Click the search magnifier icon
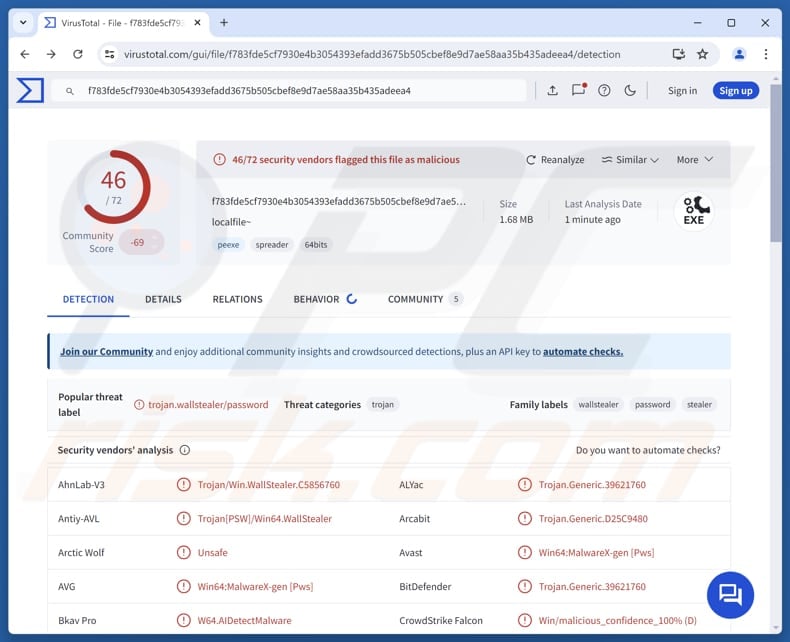The width and height of the screenshot is (790, 642). (x=70, y=91)
